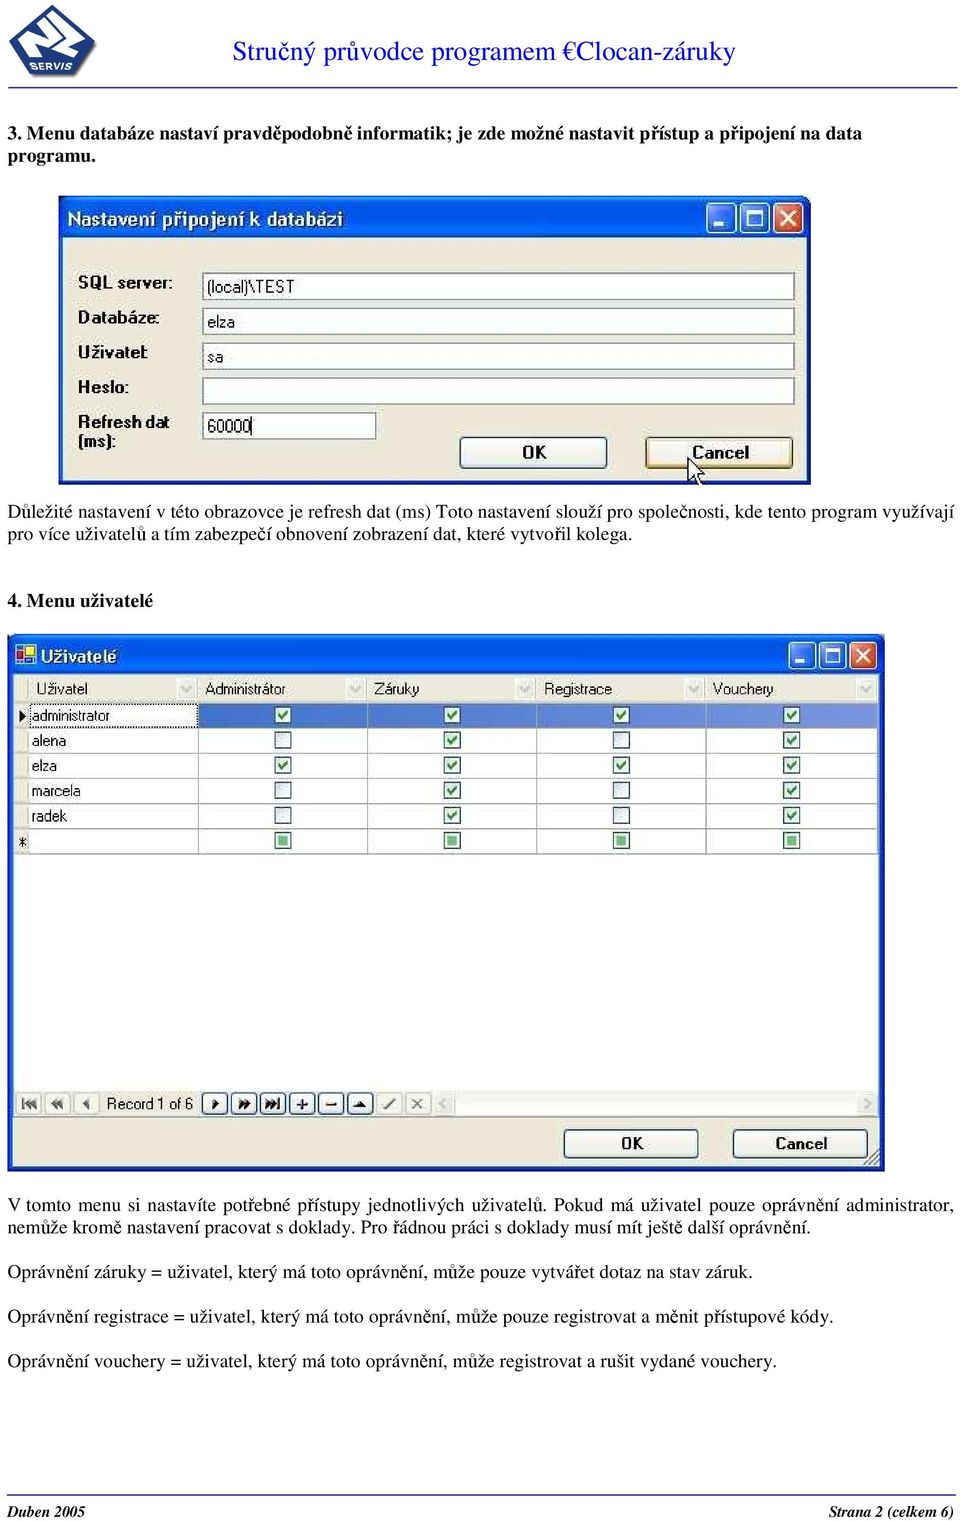This screenshot has height=1521, width=960.
Task: Click the Uživatel field containing sa
Action: (498, 356)
